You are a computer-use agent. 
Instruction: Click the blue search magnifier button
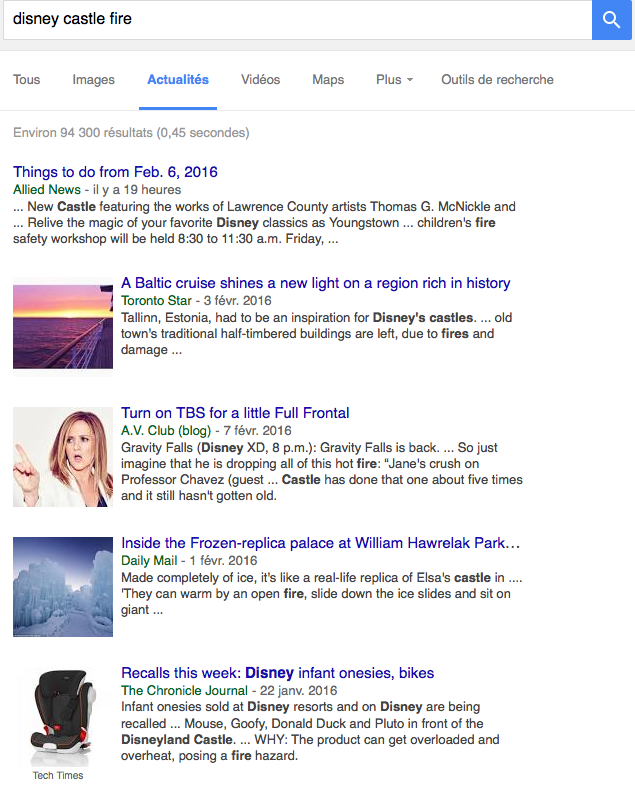[x=611, y=20]
